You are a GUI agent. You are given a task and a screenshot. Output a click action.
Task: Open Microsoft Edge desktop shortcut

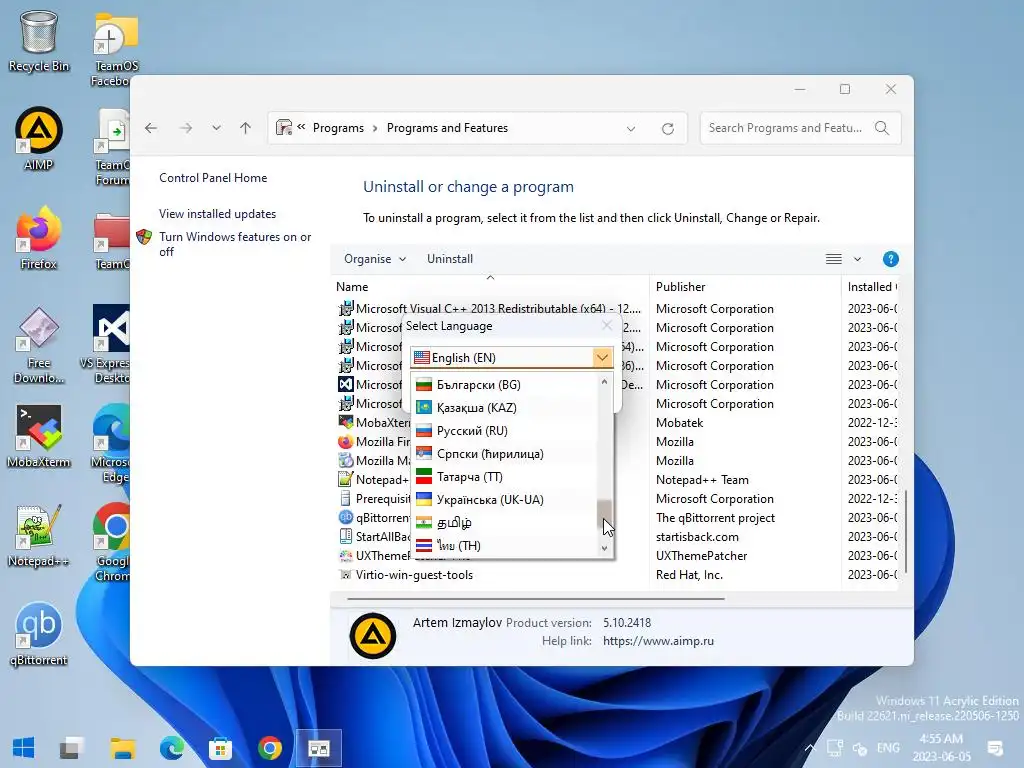(x=111, y=444)
